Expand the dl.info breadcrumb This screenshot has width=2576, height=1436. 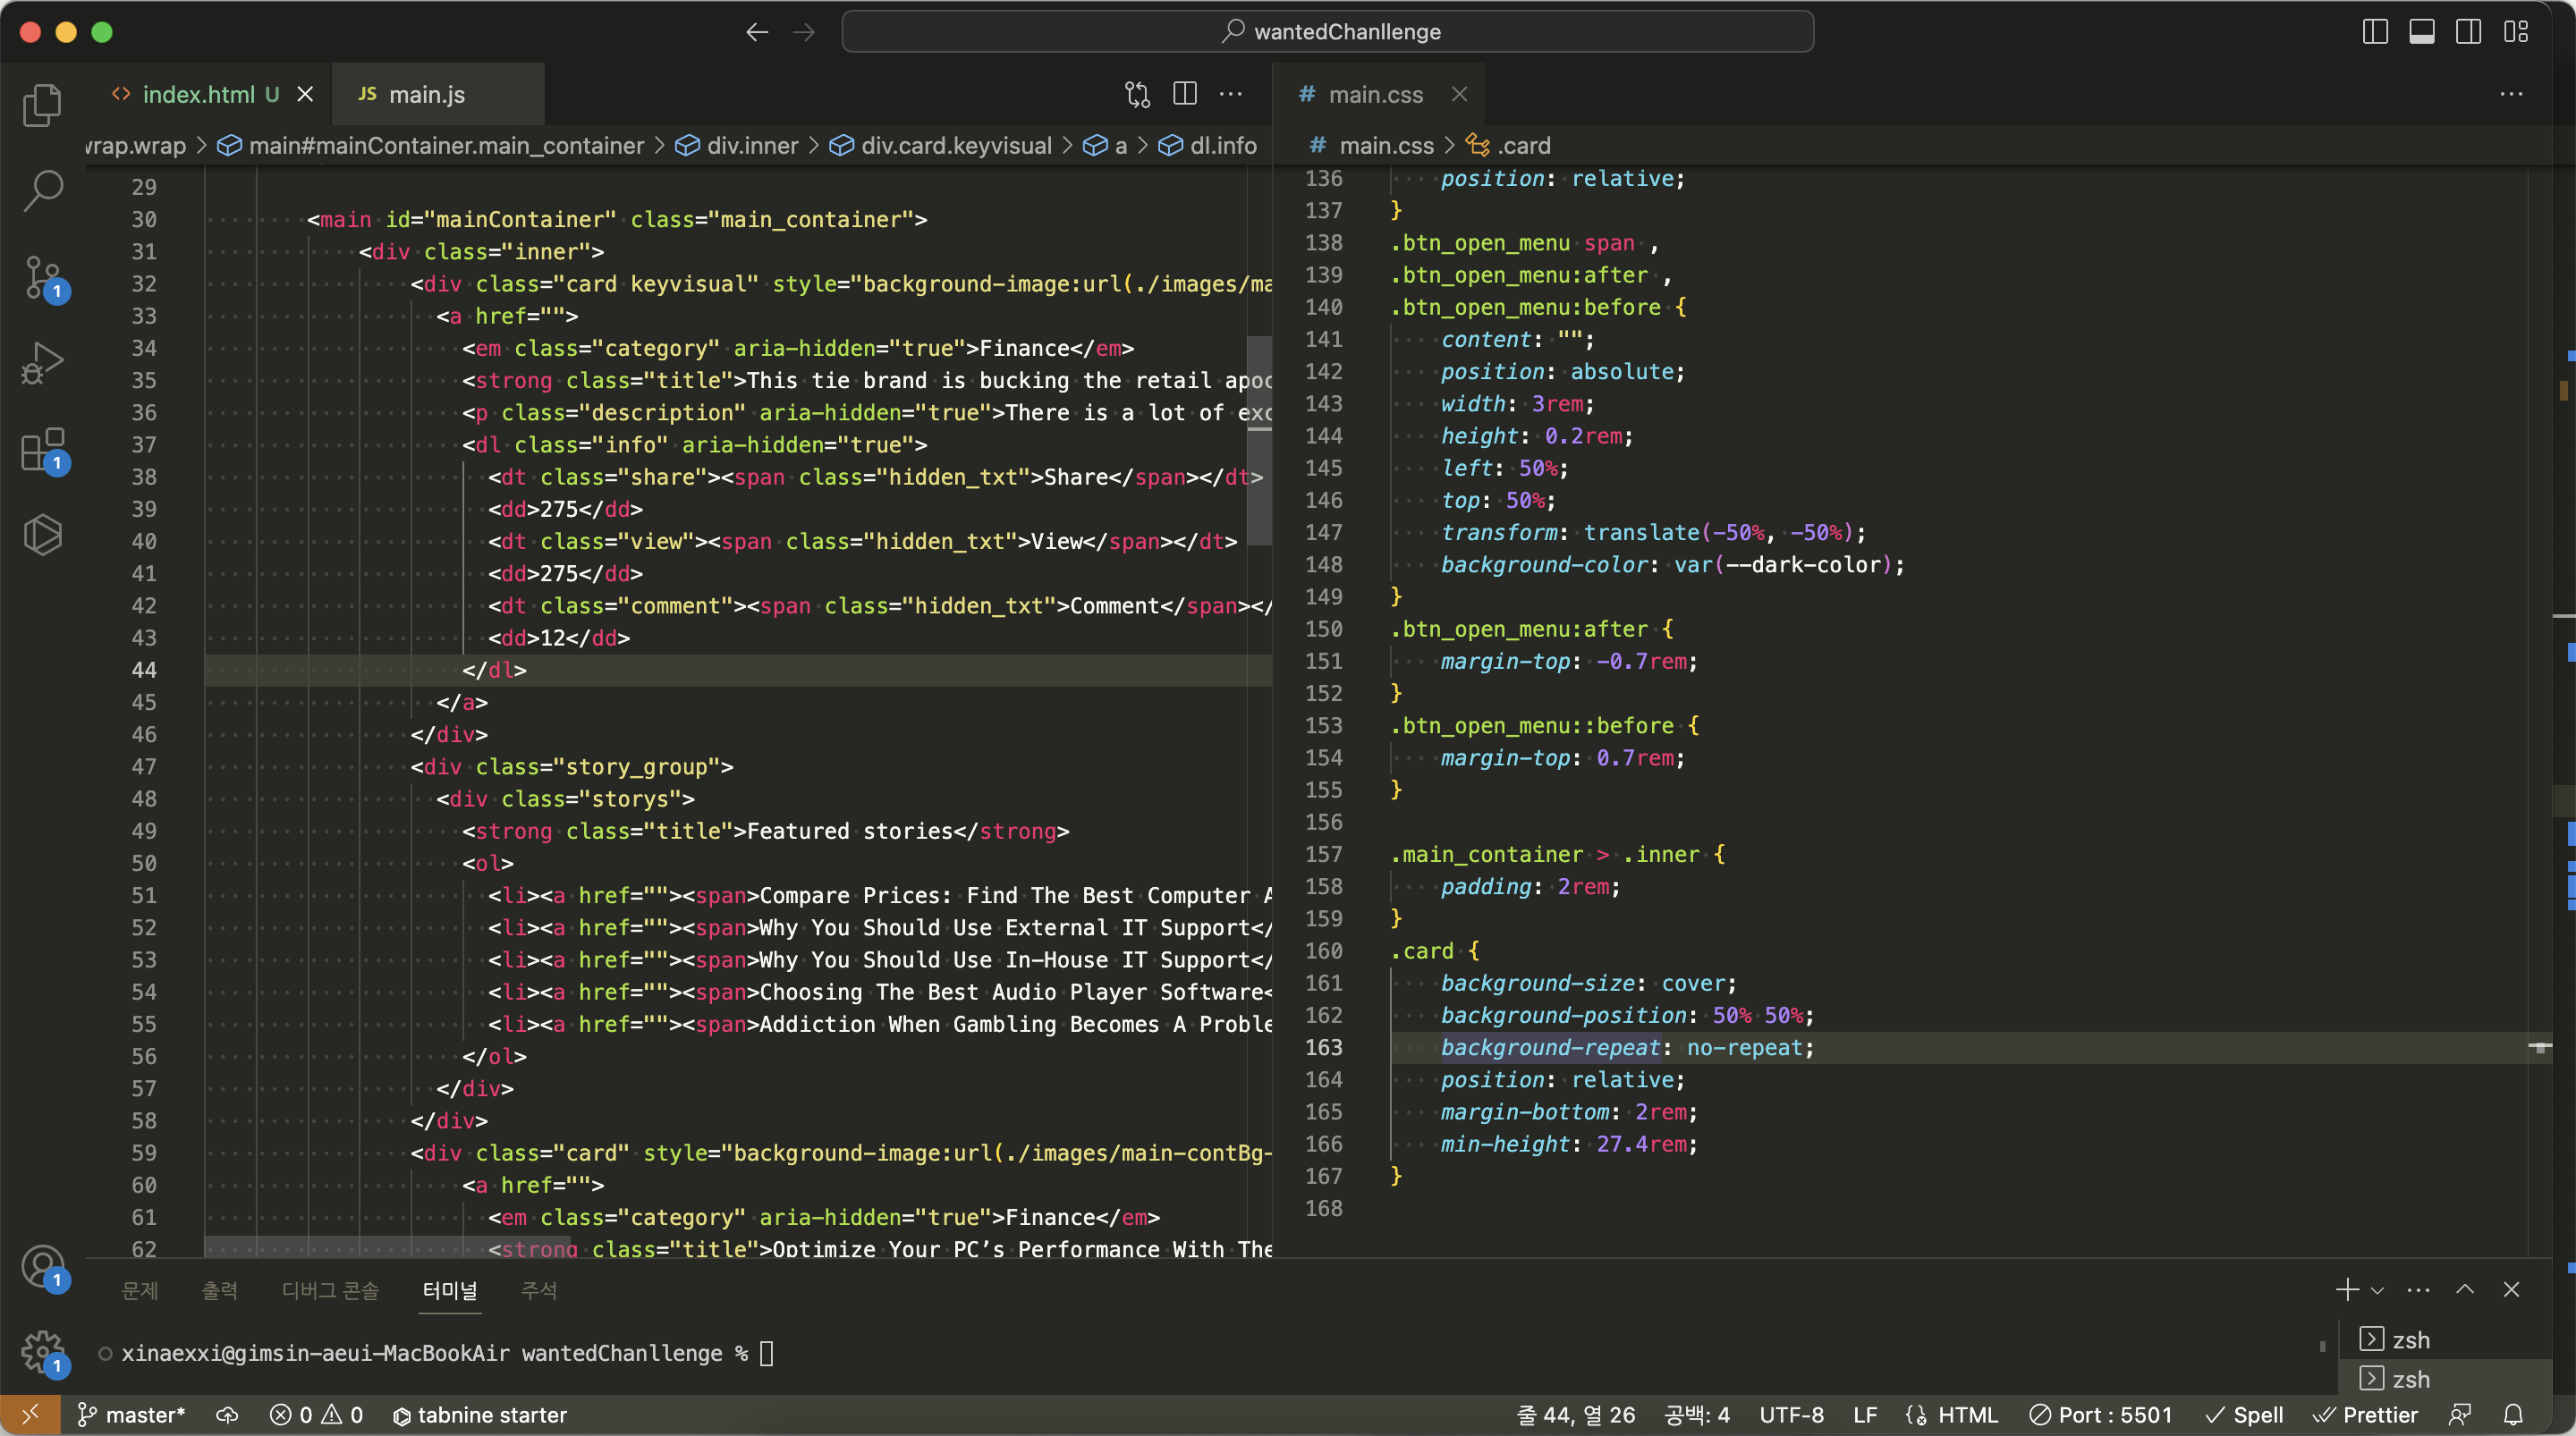tap(1208, 146)
